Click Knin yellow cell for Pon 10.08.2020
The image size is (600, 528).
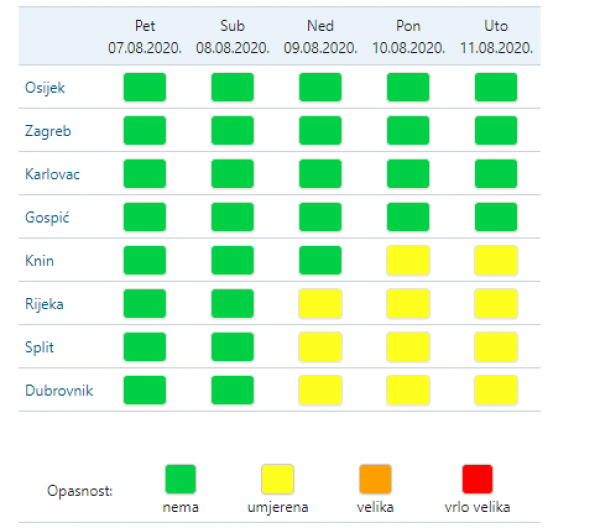pyautogui.click(x=408, y=261)
